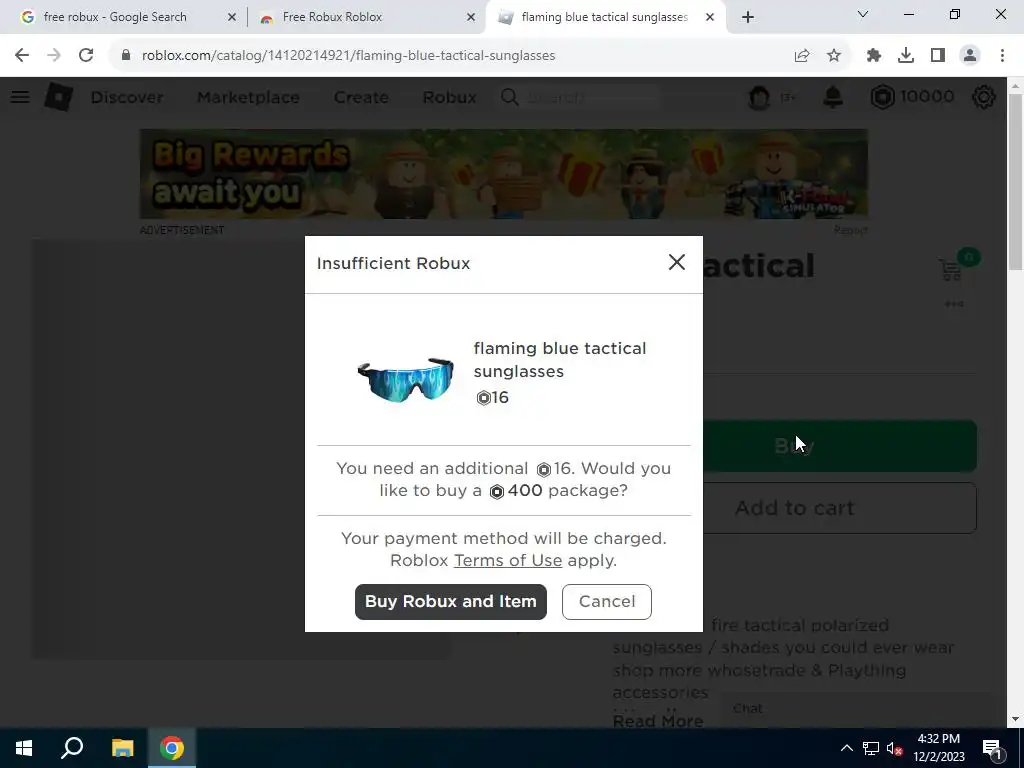Open Marketplace in Roblox navigation

click(248, 97)
